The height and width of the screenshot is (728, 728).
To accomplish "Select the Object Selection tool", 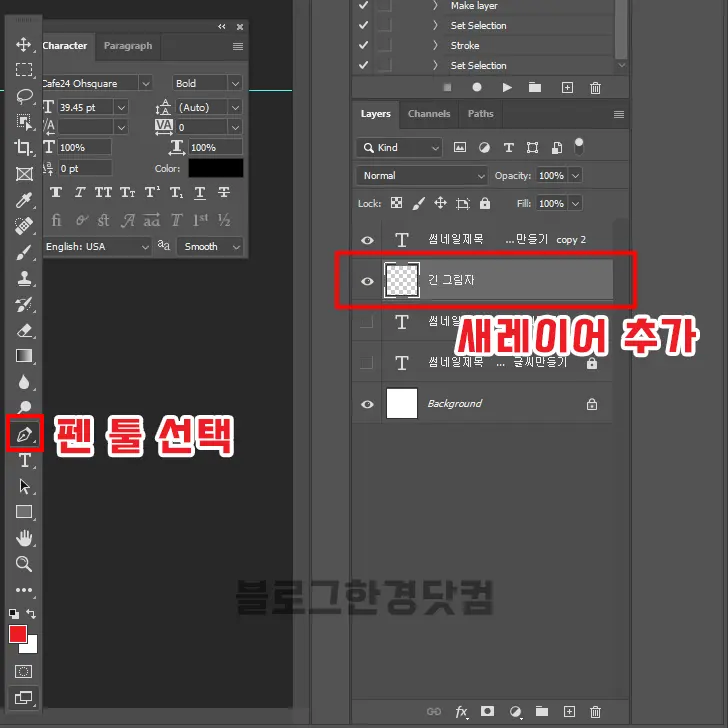I will pyautogui.click(x=24, y=122).
